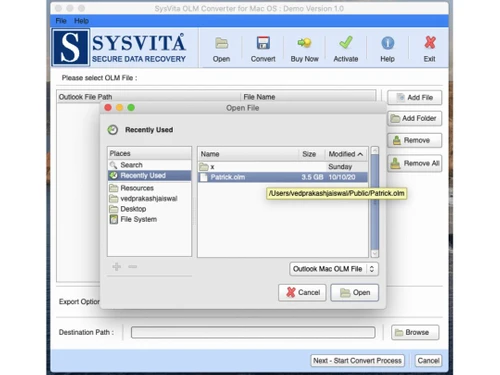Click scrollbar down arrow in file list

click(375, 254)
